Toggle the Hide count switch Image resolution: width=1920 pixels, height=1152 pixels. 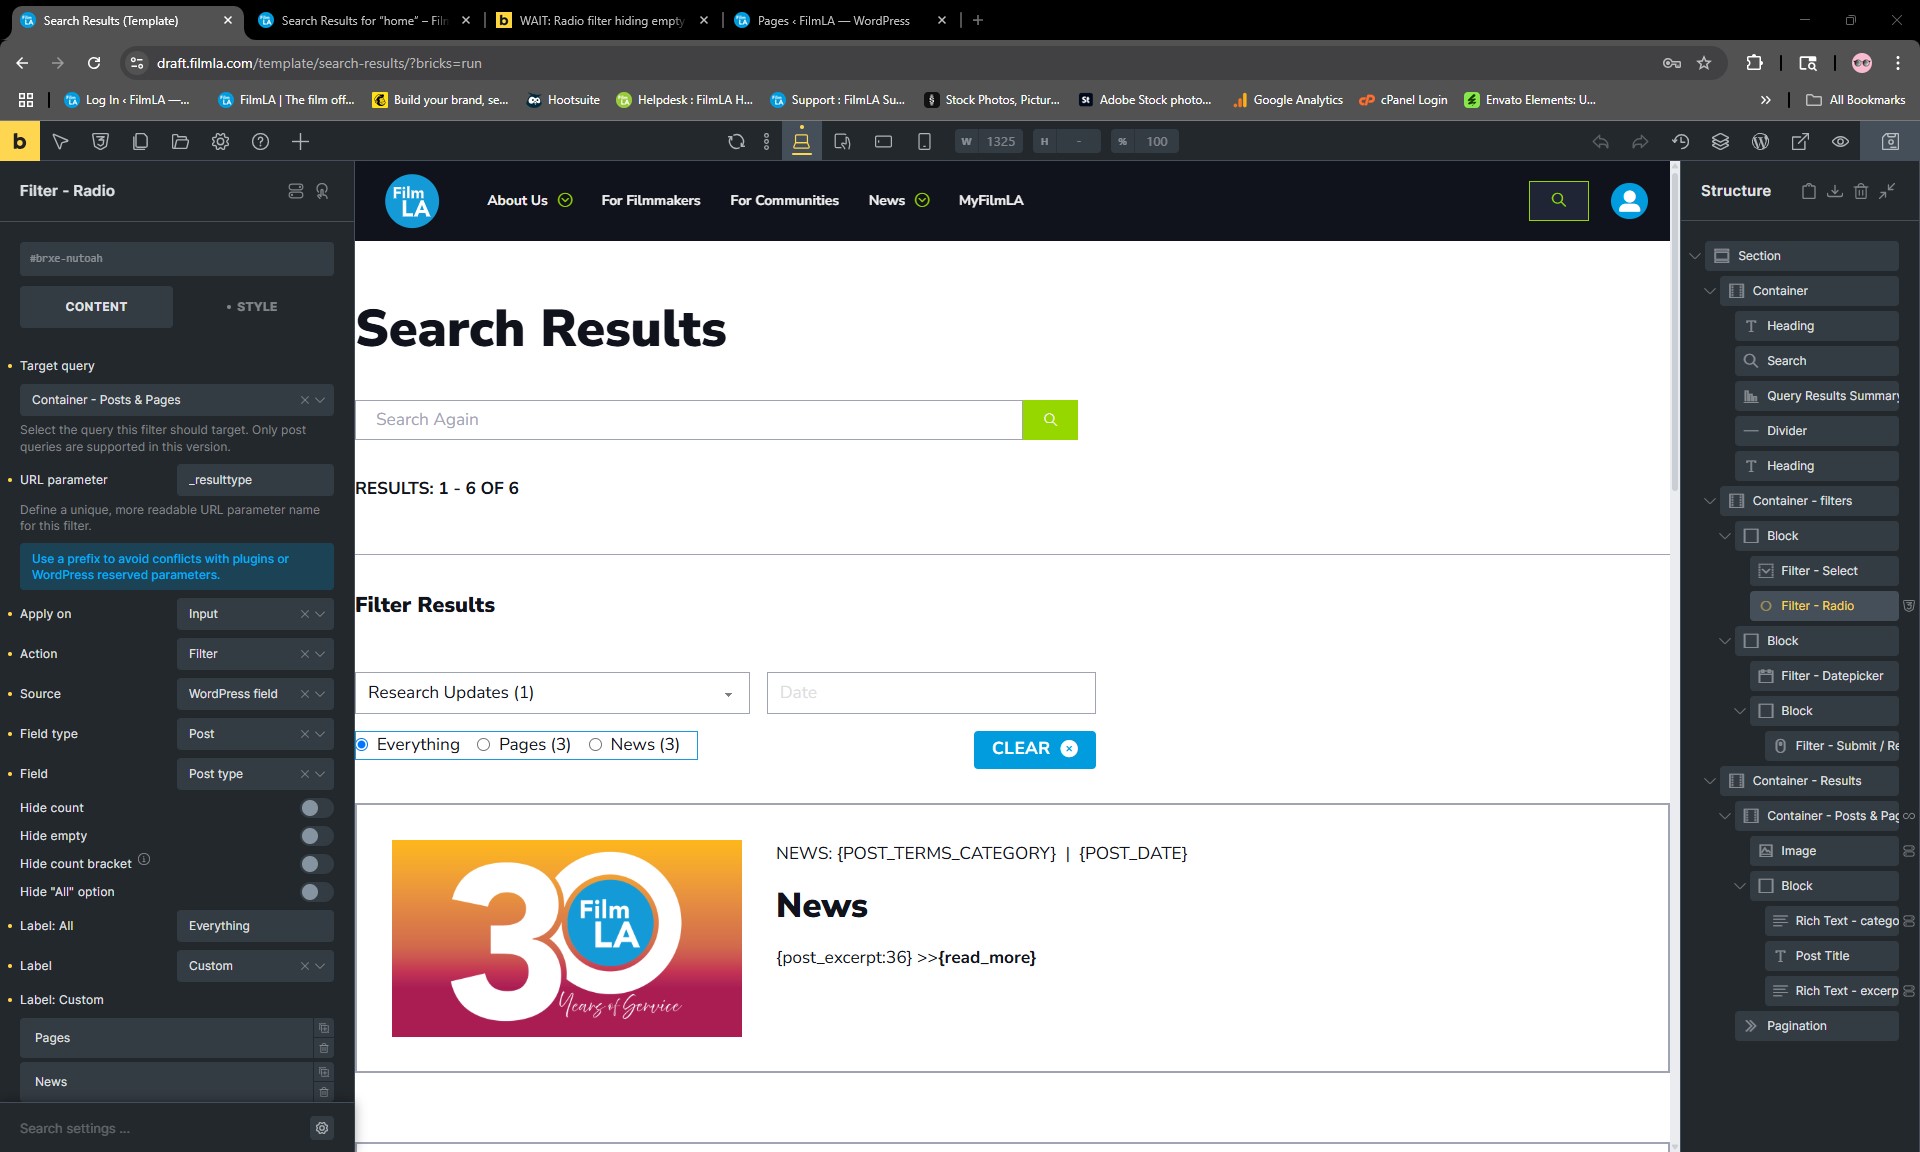coord(316,808)
